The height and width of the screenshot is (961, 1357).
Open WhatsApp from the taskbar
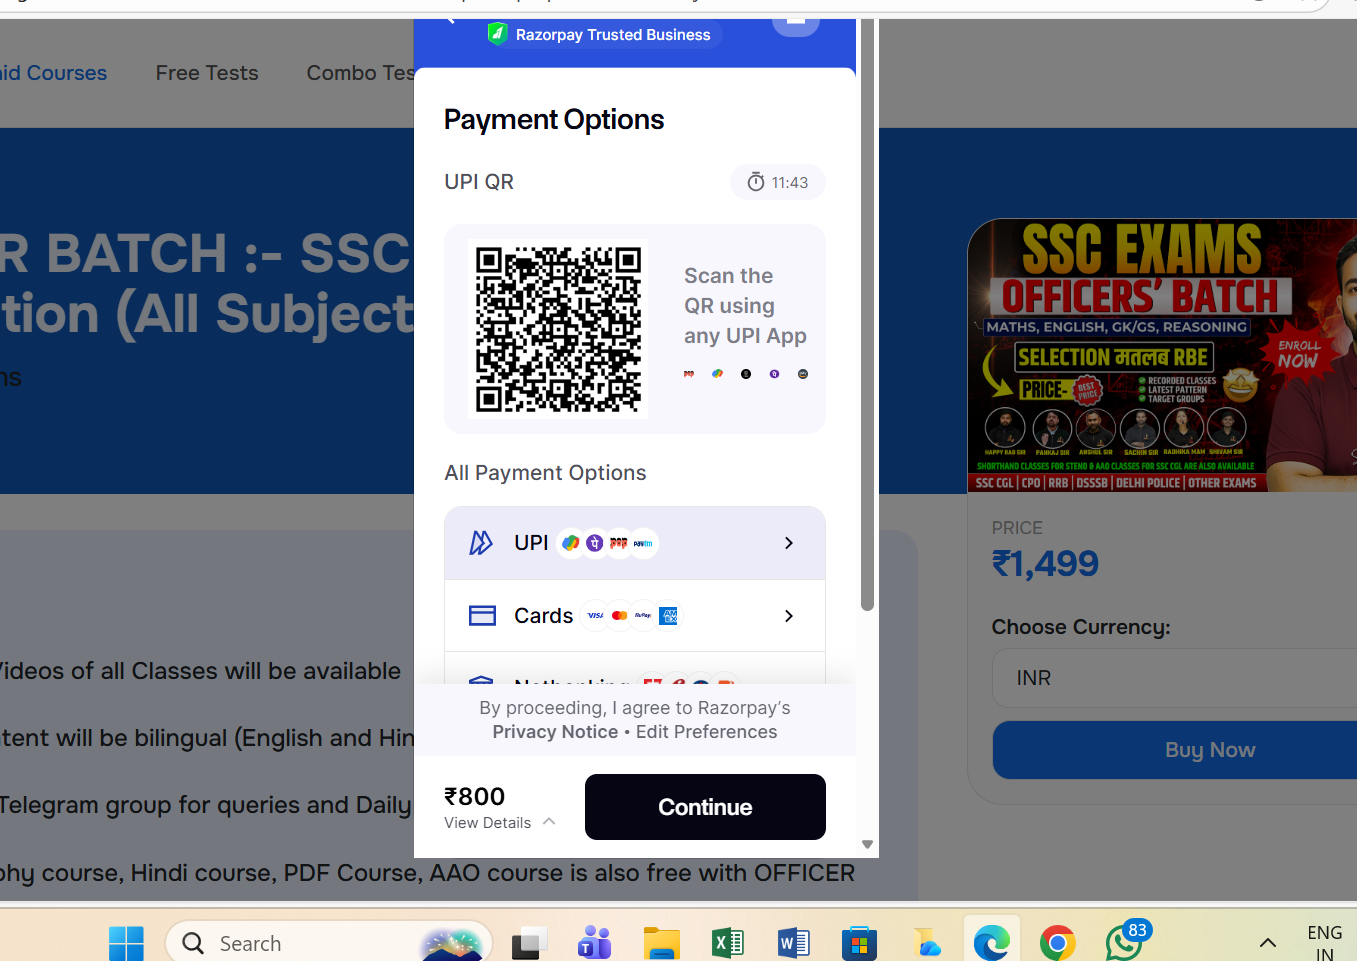click(x=1124, y=942)
